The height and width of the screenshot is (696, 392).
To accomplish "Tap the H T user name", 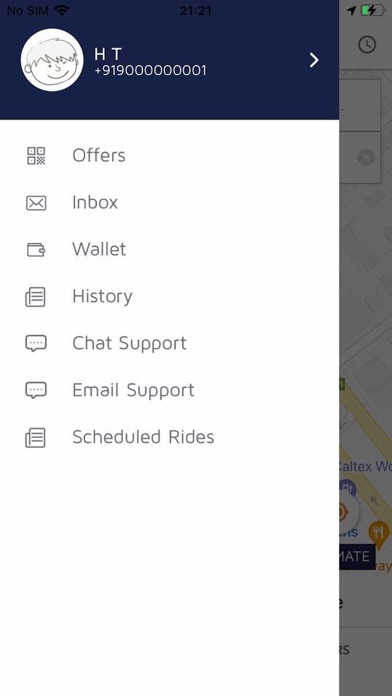I will (108, 55).
